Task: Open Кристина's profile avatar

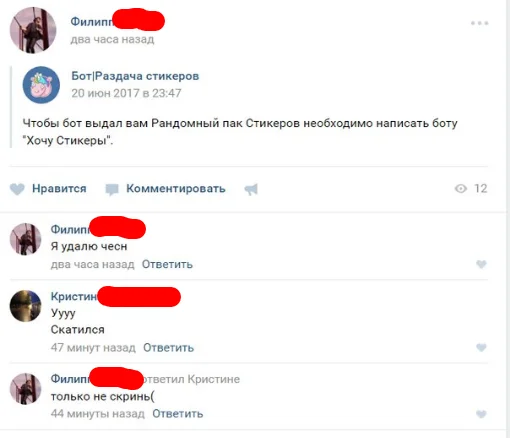Action: click(x=26, y=306)
